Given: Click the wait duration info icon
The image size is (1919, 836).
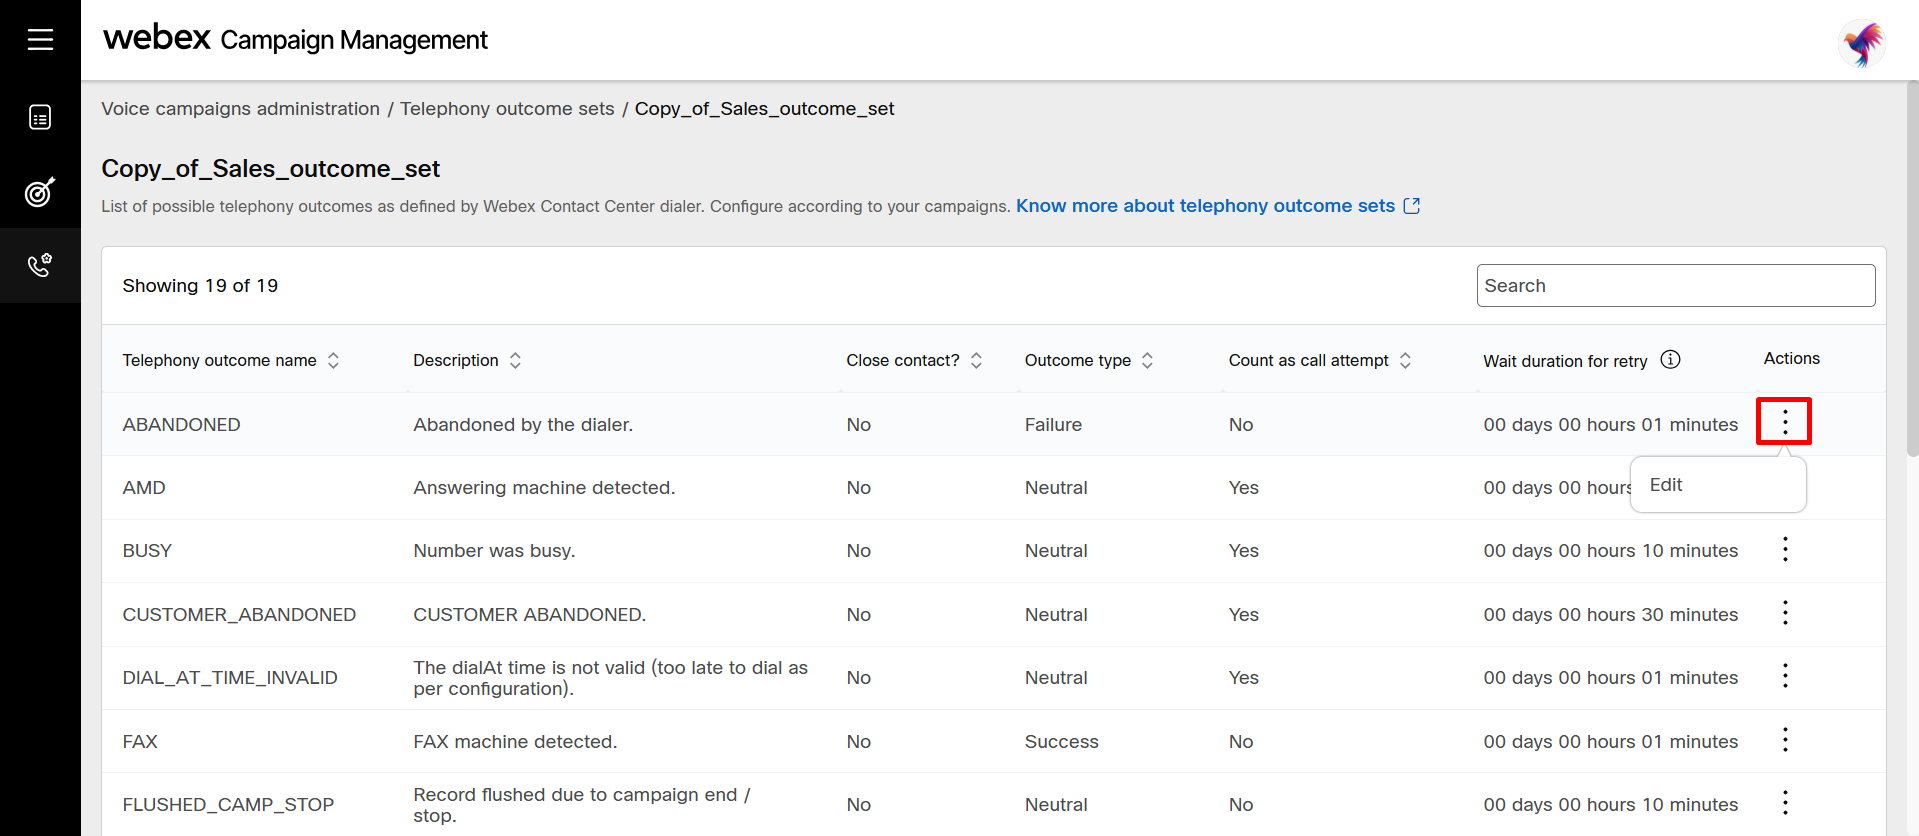Looking at the screenshot, I should (1670, 360).
